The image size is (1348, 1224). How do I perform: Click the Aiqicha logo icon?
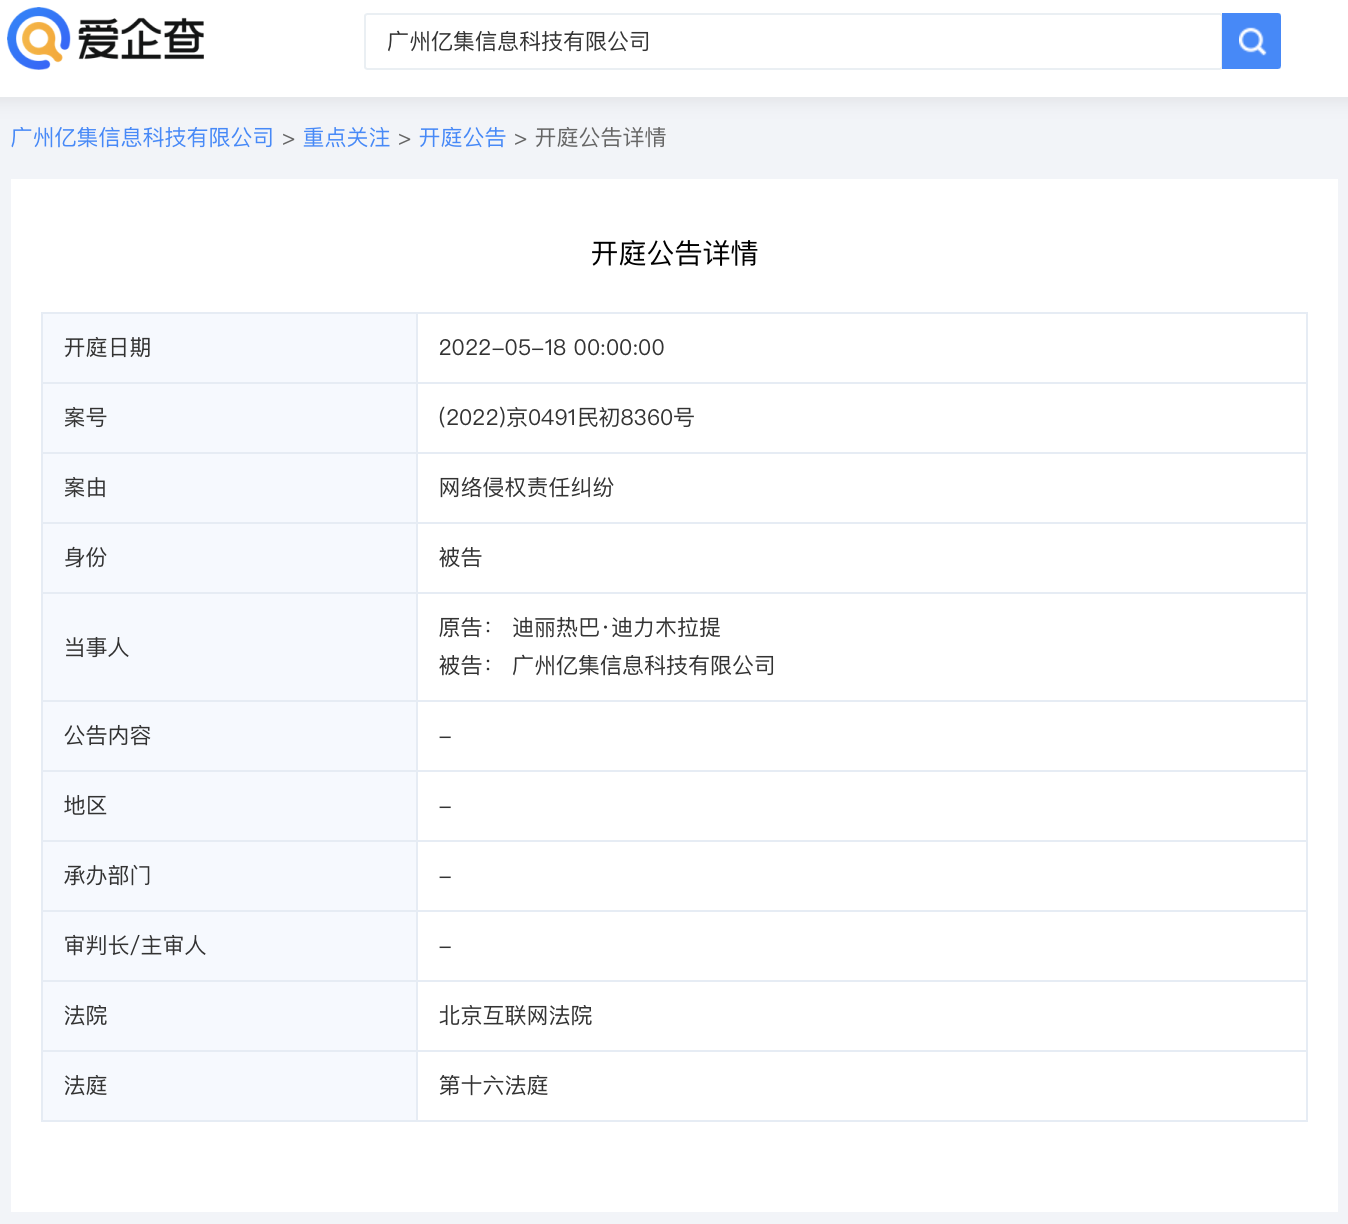point(38,39)
